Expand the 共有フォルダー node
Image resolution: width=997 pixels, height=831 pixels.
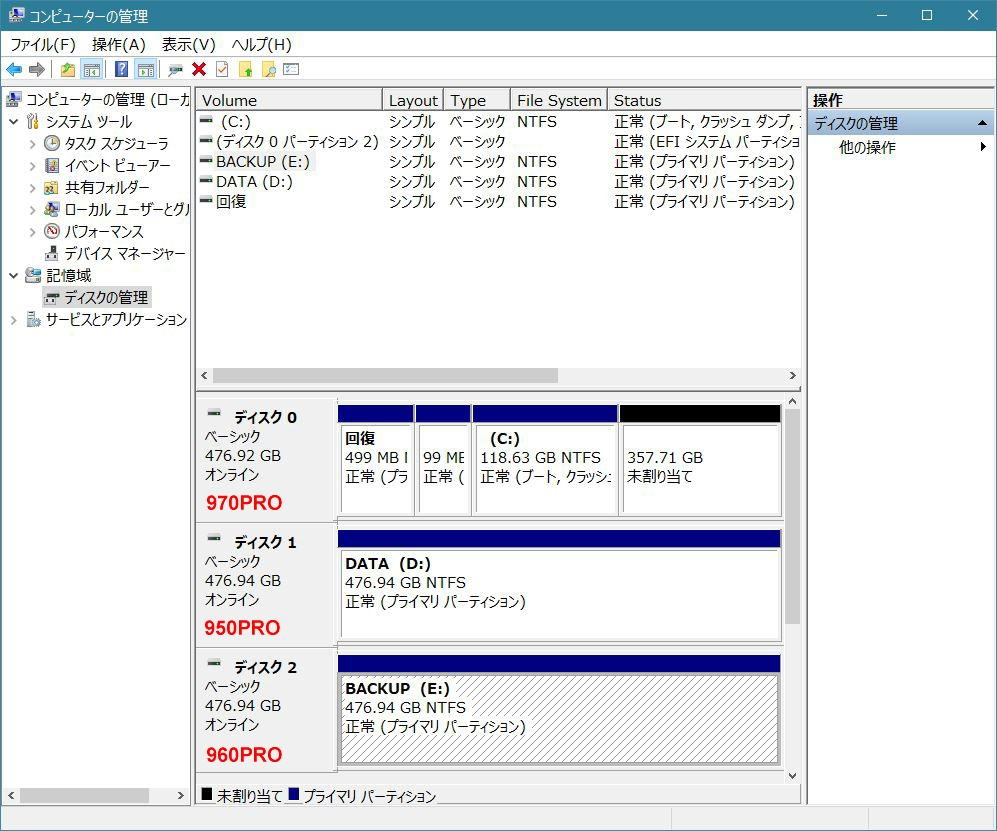(32, 188)
